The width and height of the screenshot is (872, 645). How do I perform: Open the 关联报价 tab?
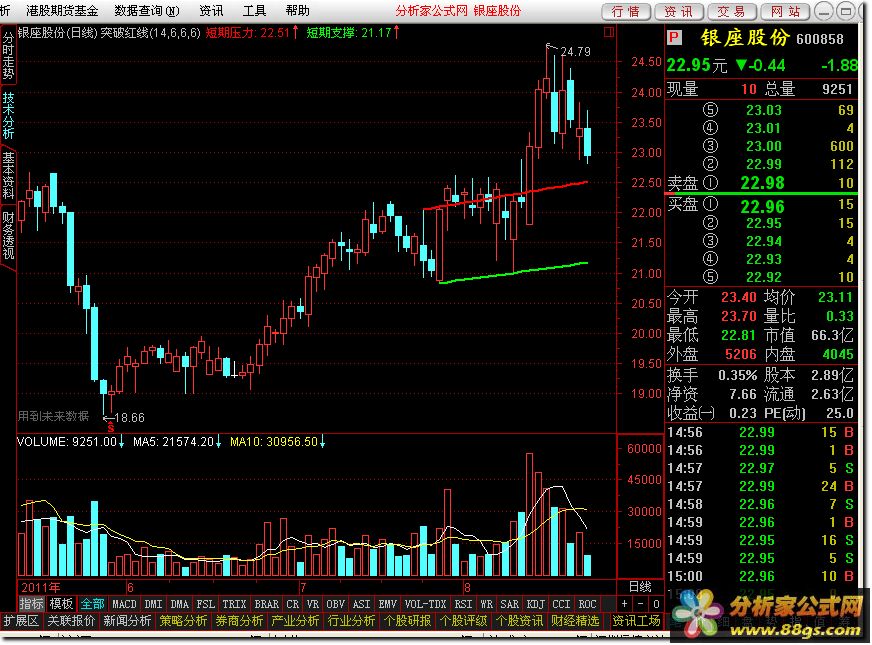coord(71,621)
